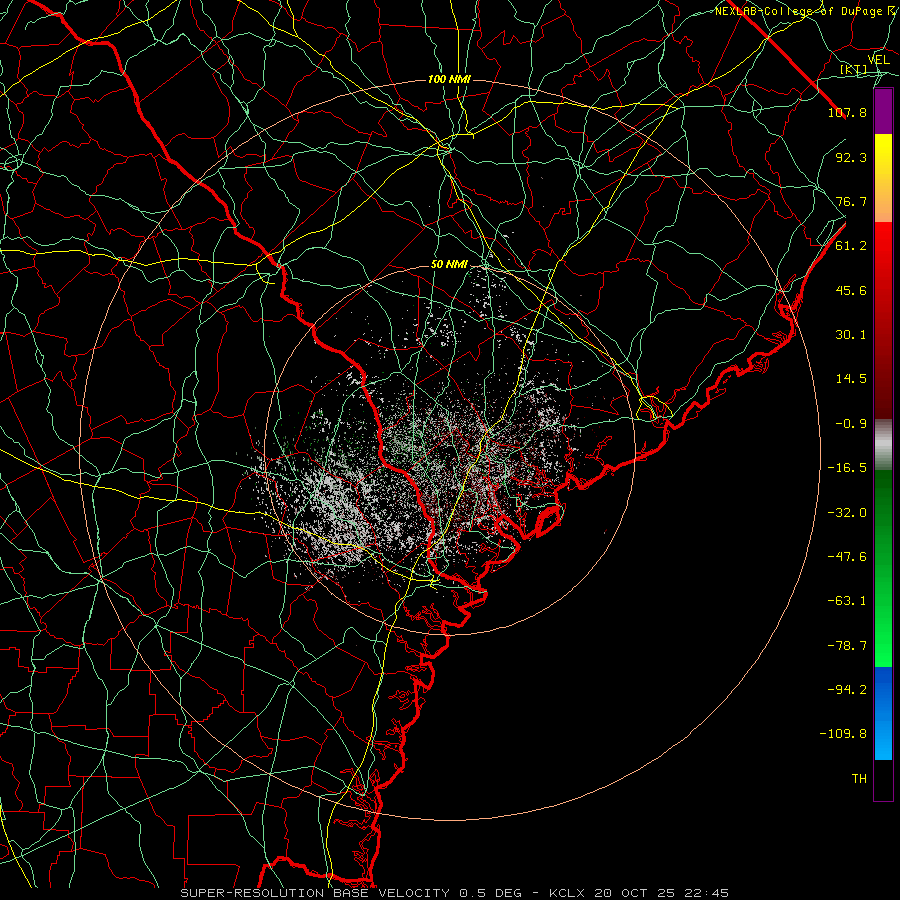This screenshot has width=900, height=900.
Task: Select the 76.7 scale value
Action: [x=851, y=201]
